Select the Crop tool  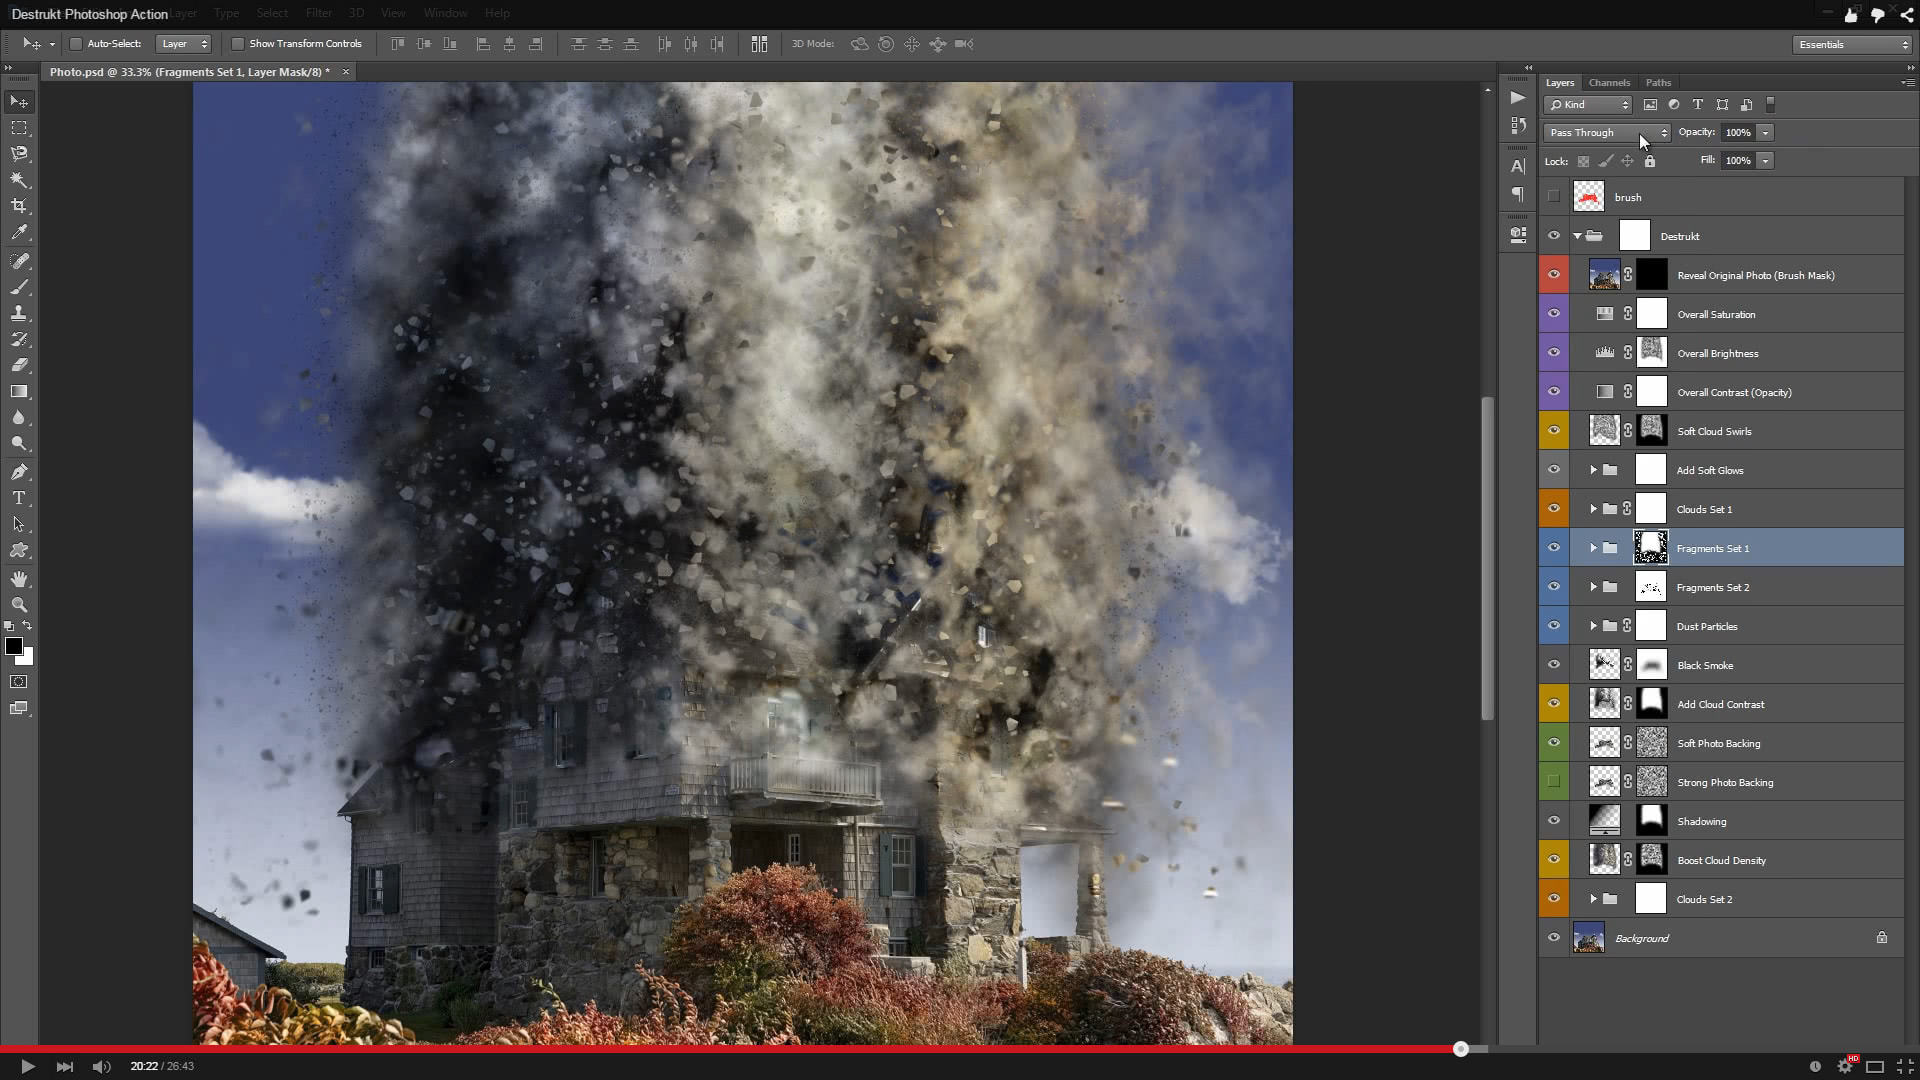pyautogui.click(x=19, y=206)
